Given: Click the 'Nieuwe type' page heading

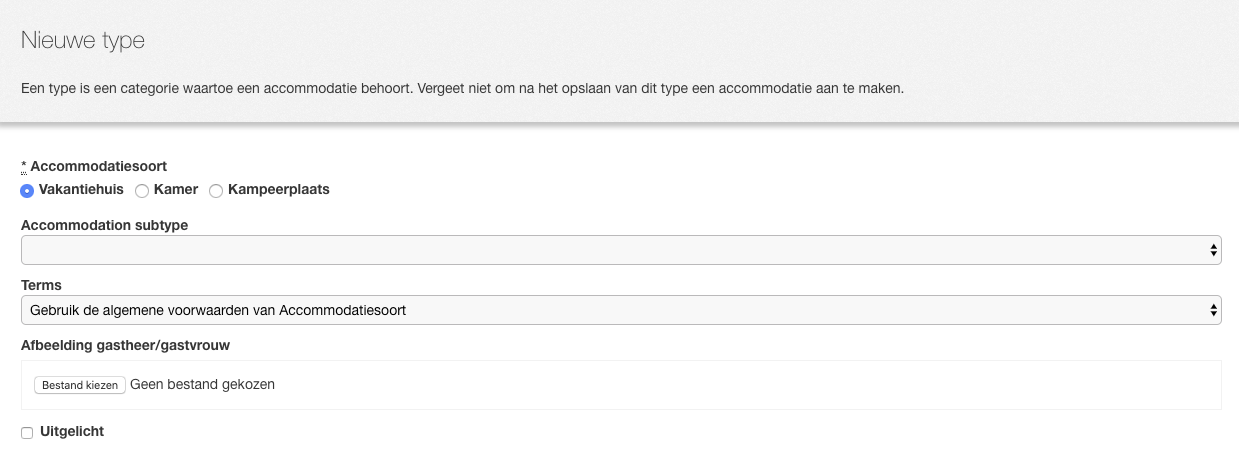Looking at the screenshot, I should coord(83,41).
